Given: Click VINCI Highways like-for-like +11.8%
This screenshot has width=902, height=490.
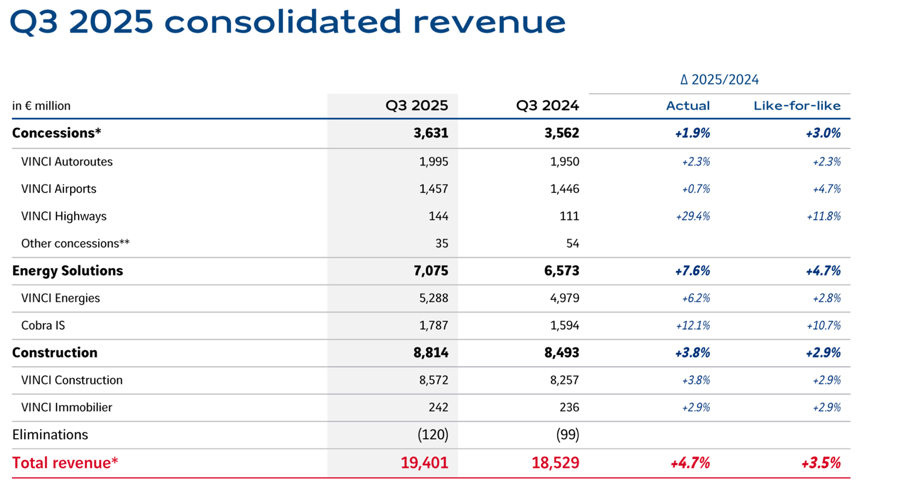Looking at the screenshot, I should click(x=824, y=216).
